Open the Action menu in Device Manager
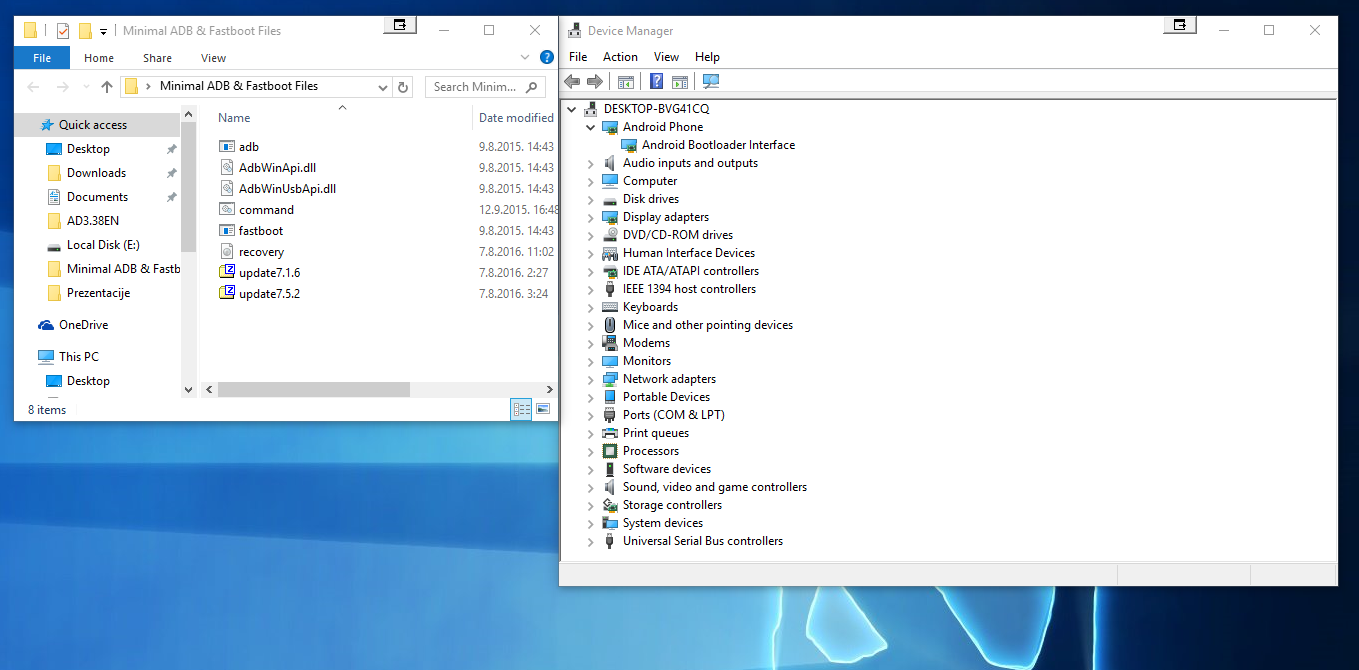This screenshot has height=670, width=1359. pos(620,57)
